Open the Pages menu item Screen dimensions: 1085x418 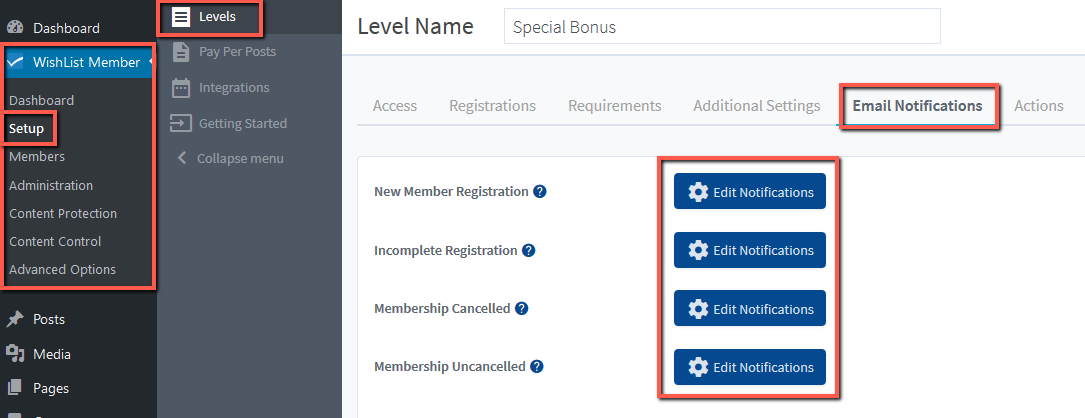click(51, 388)
